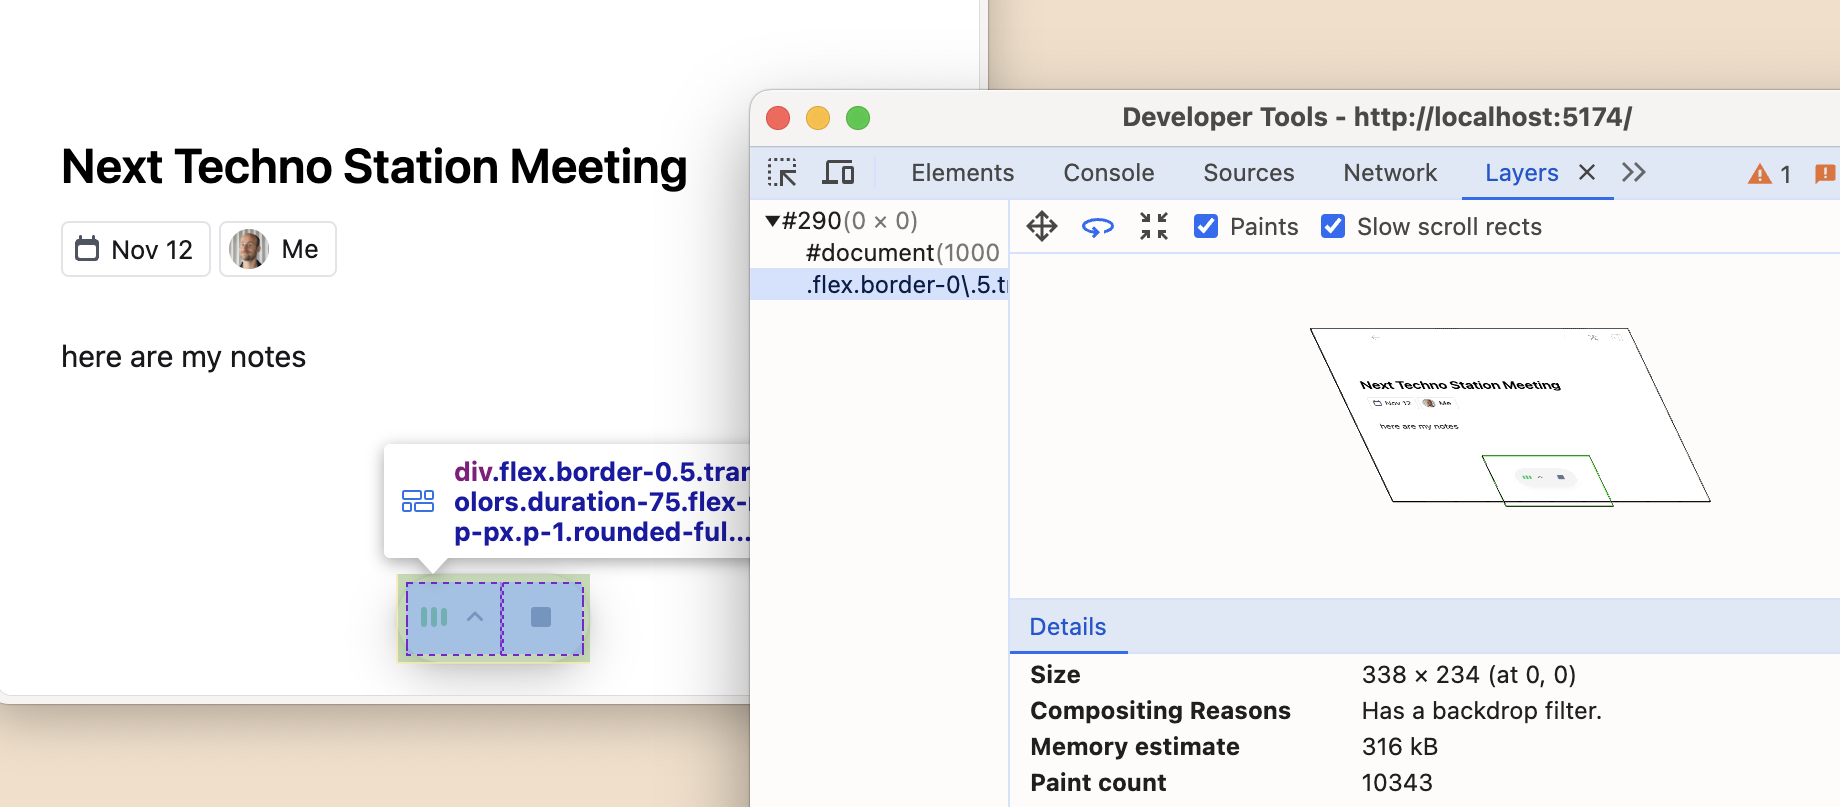Close the Developer Tools window with red button
The image size is (1840, 807).
click(778, 118)
